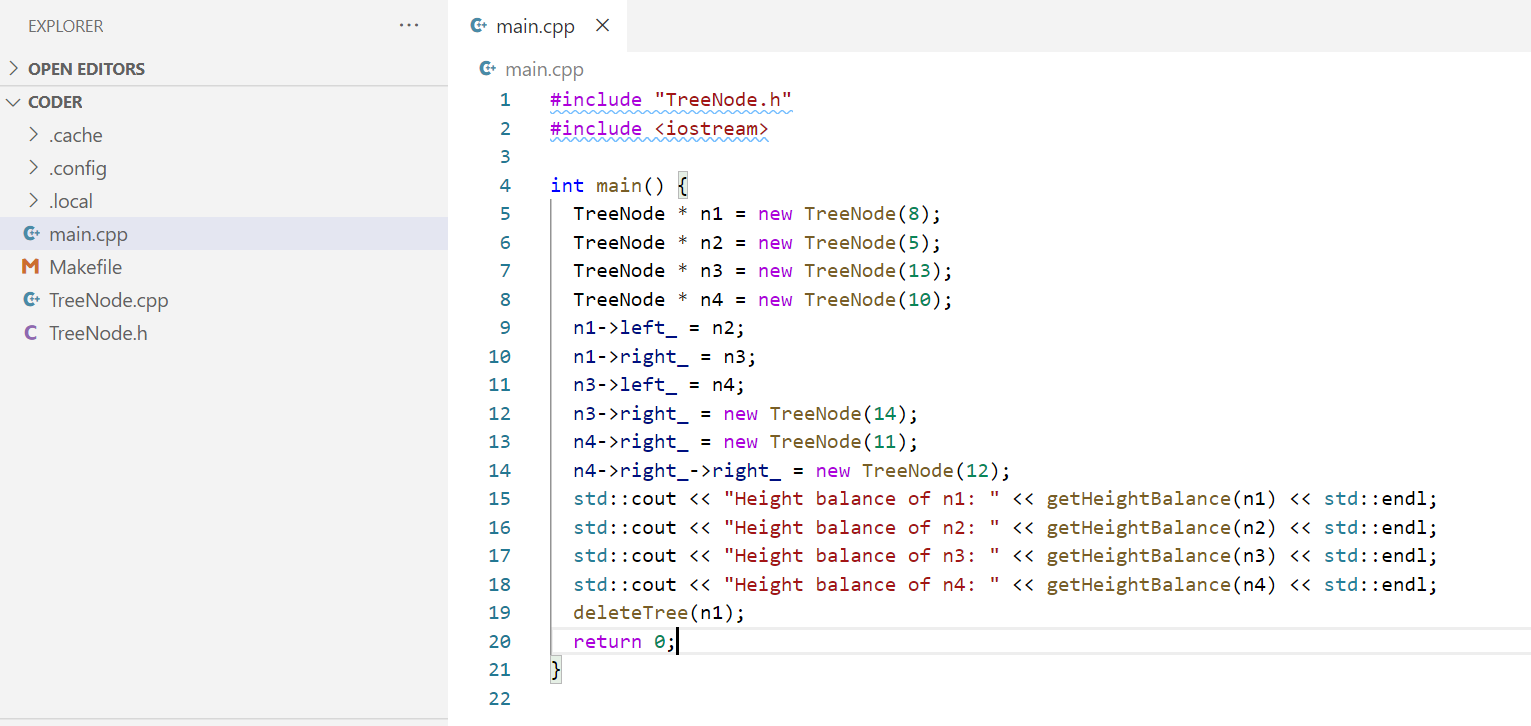Click the C++ icon beside TreeNode.cpp
1531x726 pixels.
(30, 300)
